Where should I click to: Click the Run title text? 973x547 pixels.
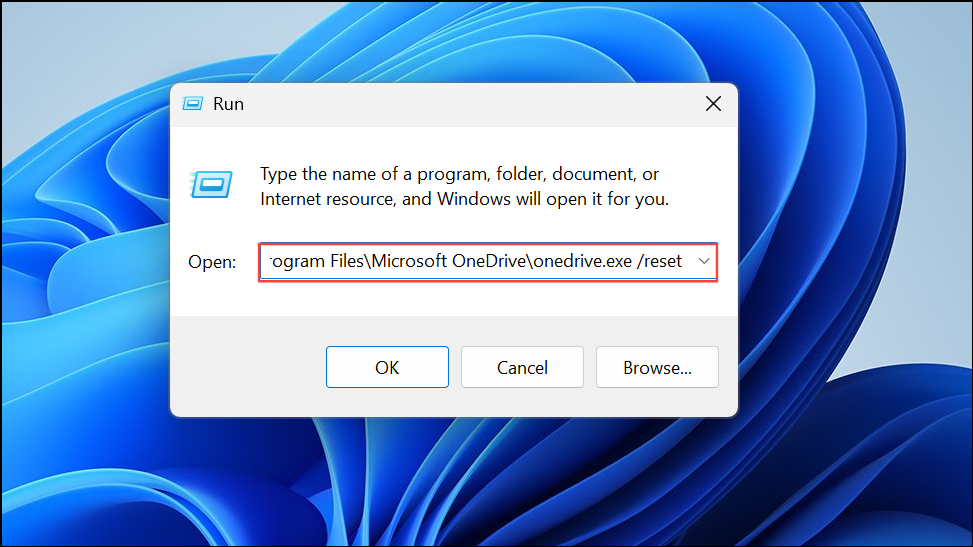pos(228,104)
